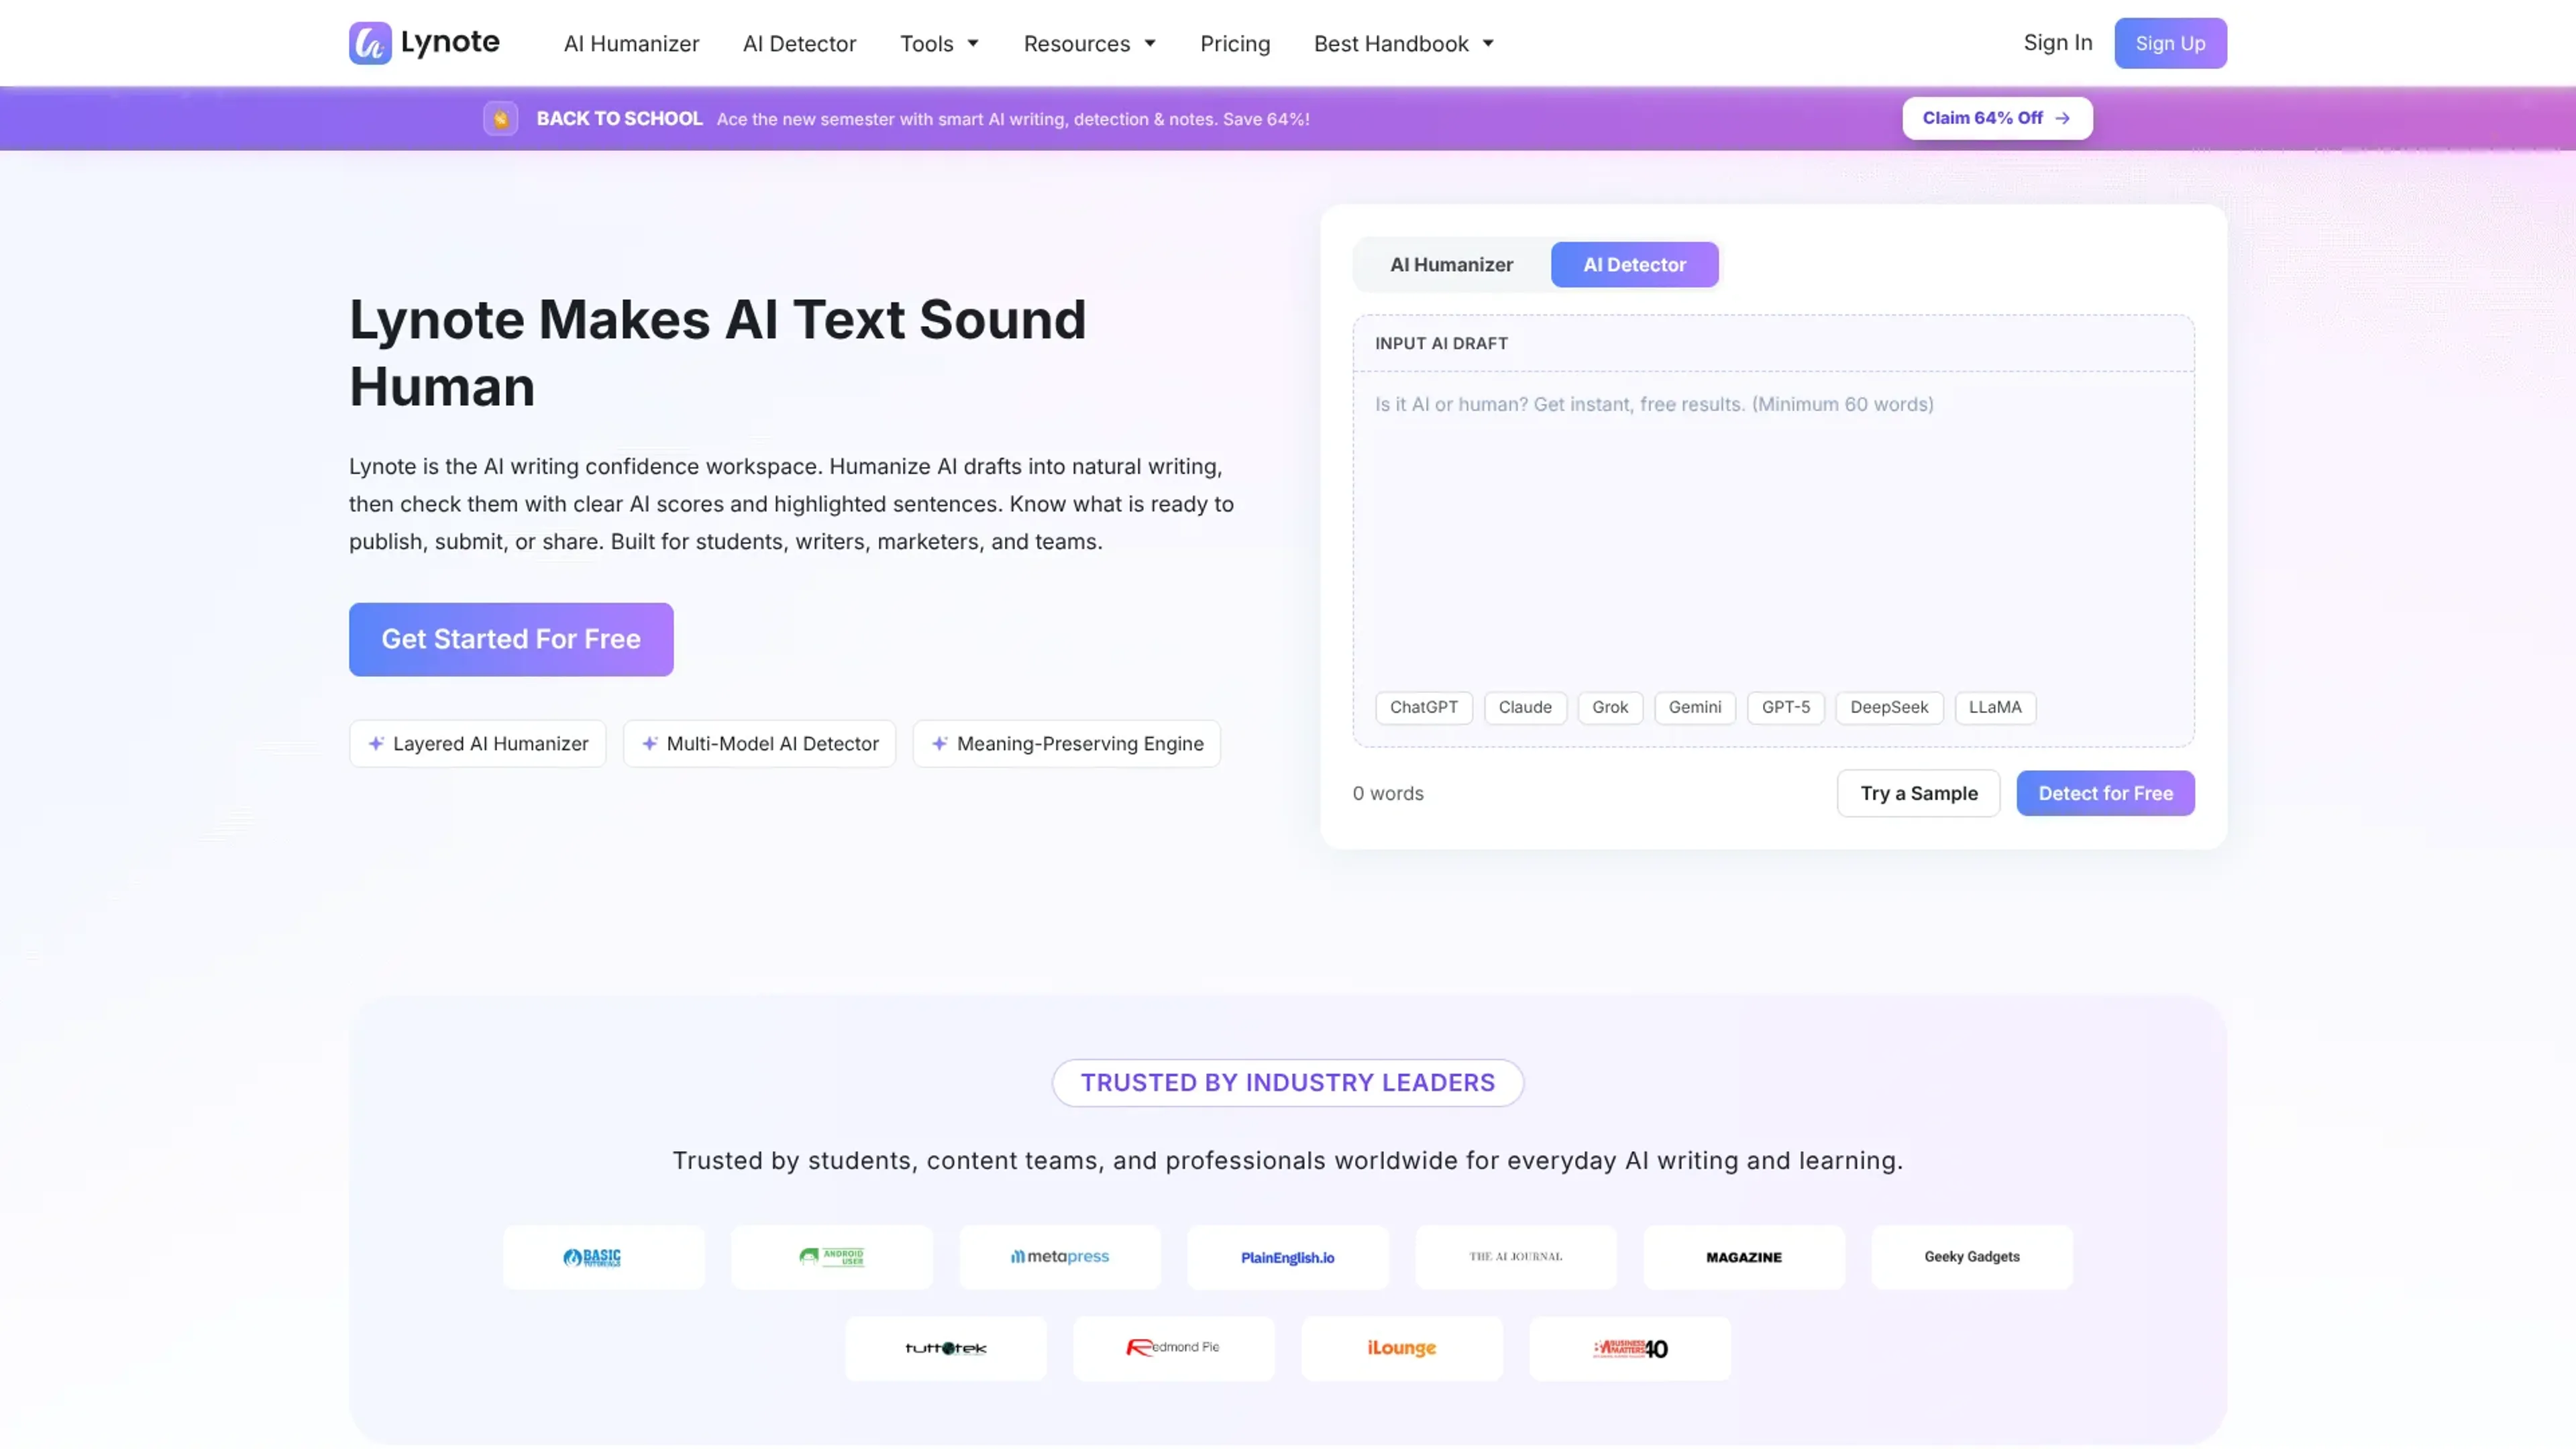Screen dimensions: 2576x1449
Task: Open AI Humanizer in the top navigation
Action: [631, 43]
